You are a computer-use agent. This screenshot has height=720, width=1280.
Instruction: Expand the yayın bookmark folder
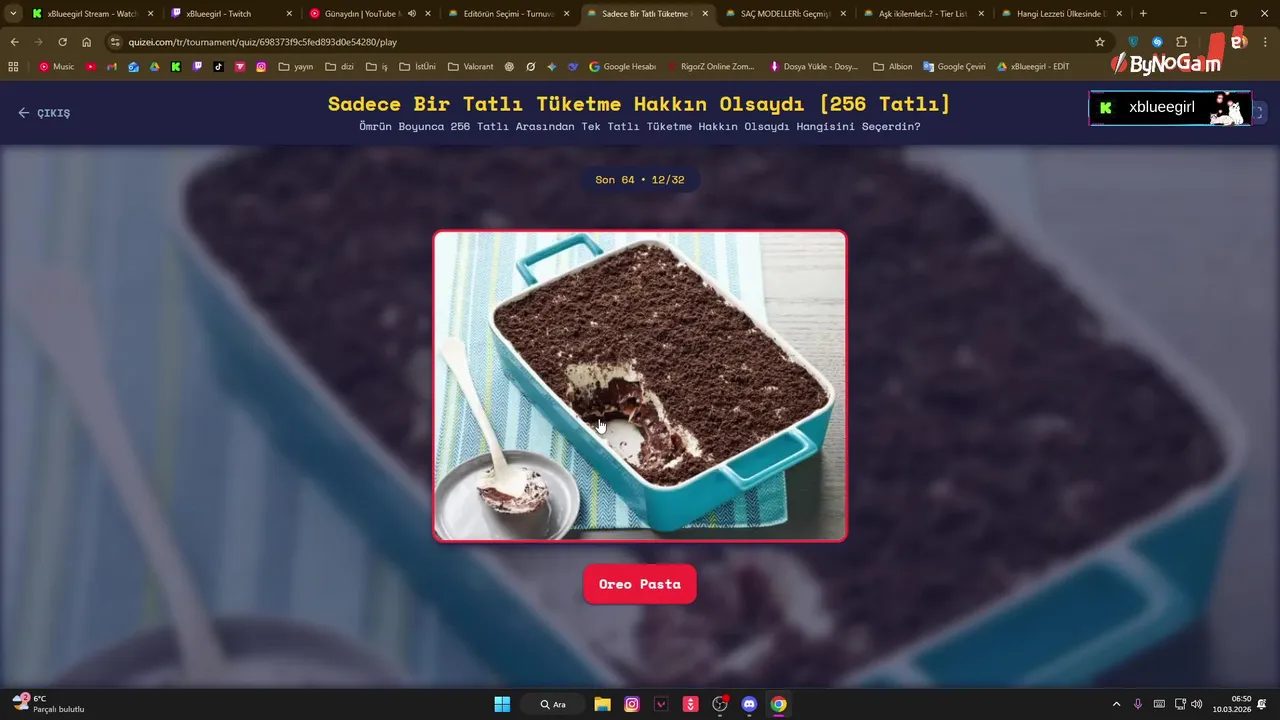pos(296,67)
